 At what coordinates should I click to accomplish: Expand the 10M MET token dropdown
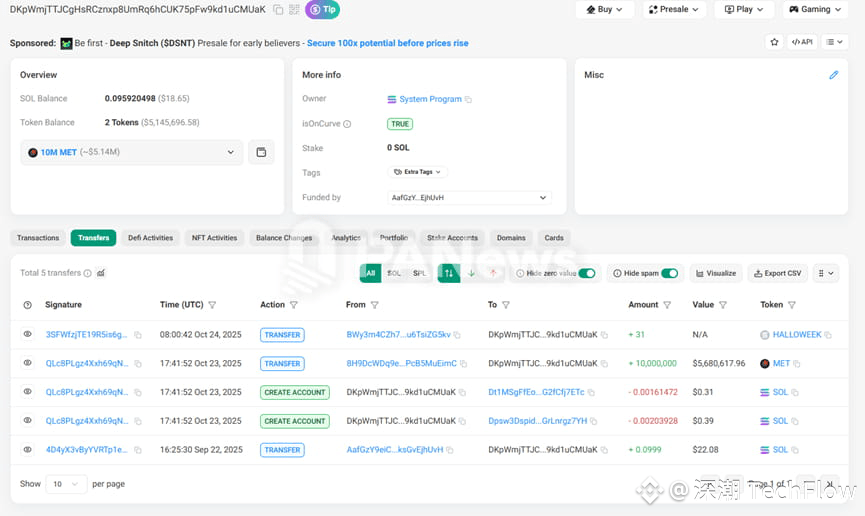point(132,152)
